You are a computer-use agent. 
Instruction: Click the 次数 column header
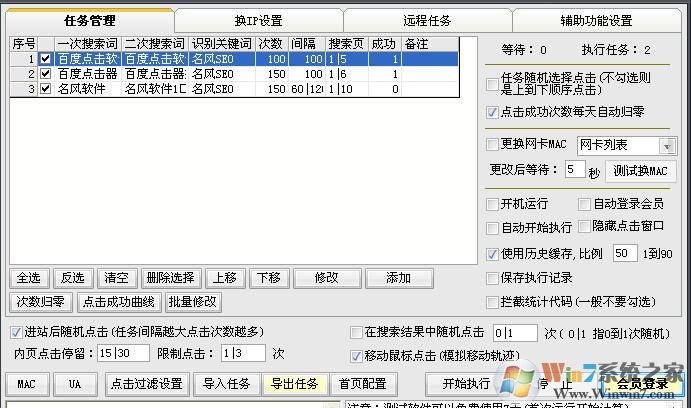pos(271,44)
